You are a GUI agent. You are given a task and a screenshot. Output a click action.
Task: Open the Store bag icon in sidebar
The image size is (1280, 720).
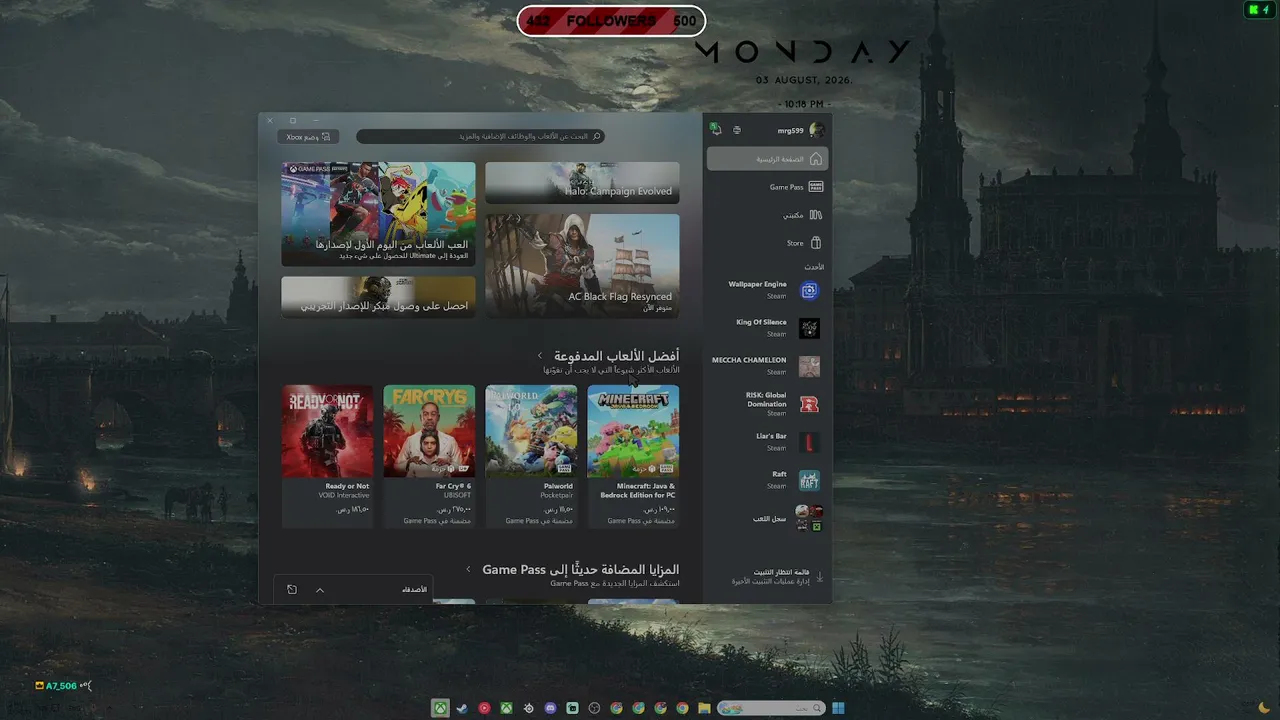click(816, 243)
